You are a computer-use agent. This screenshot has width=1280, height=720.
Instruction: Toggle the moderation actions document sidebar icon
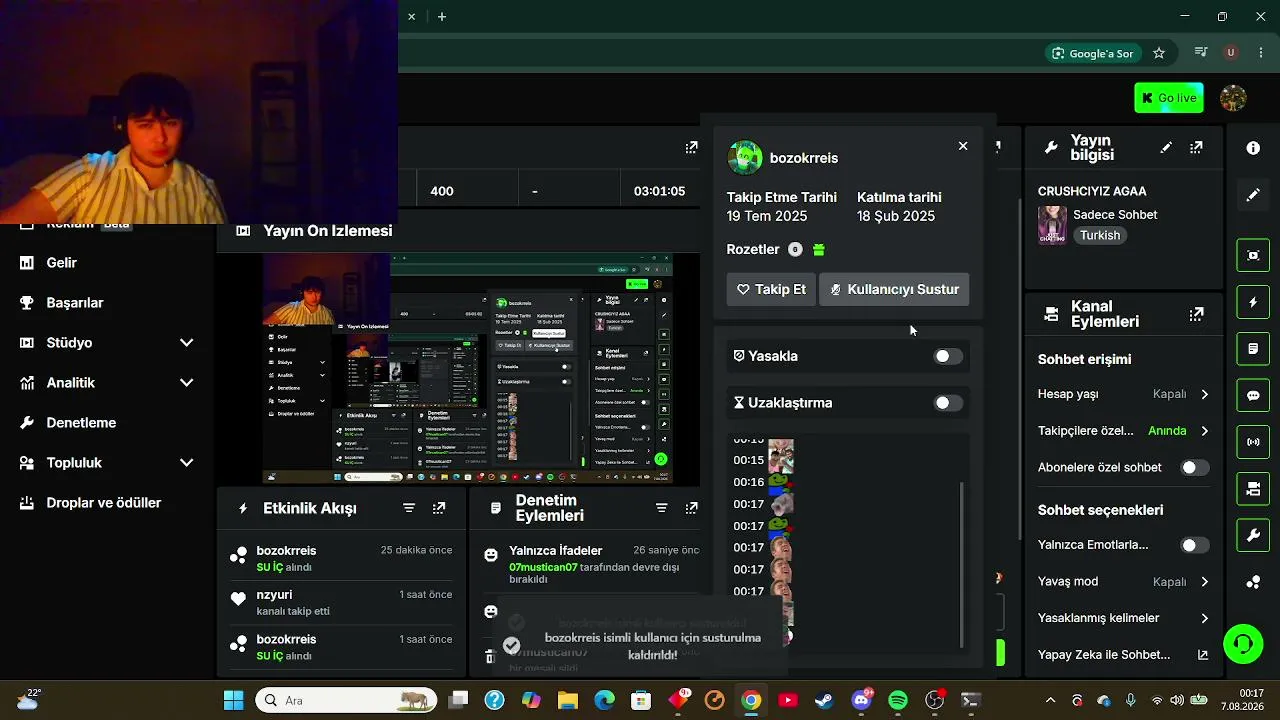1253,349
